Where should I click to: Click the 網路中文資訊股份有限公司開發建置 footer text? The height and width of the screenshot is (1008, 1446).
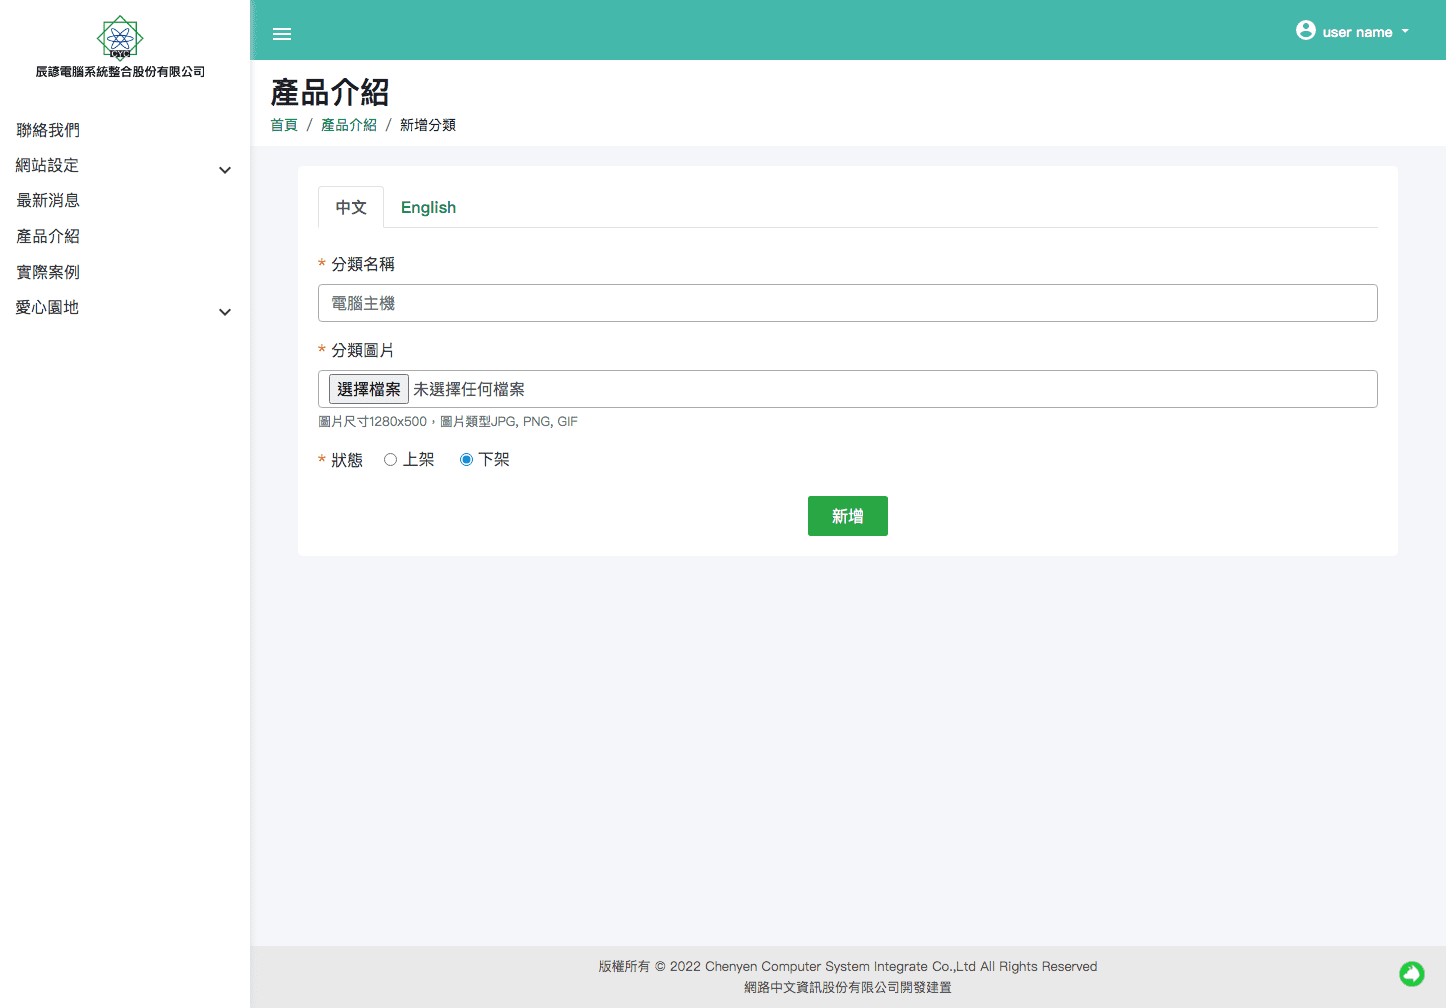pyautogui.click(x=848, y=987)
